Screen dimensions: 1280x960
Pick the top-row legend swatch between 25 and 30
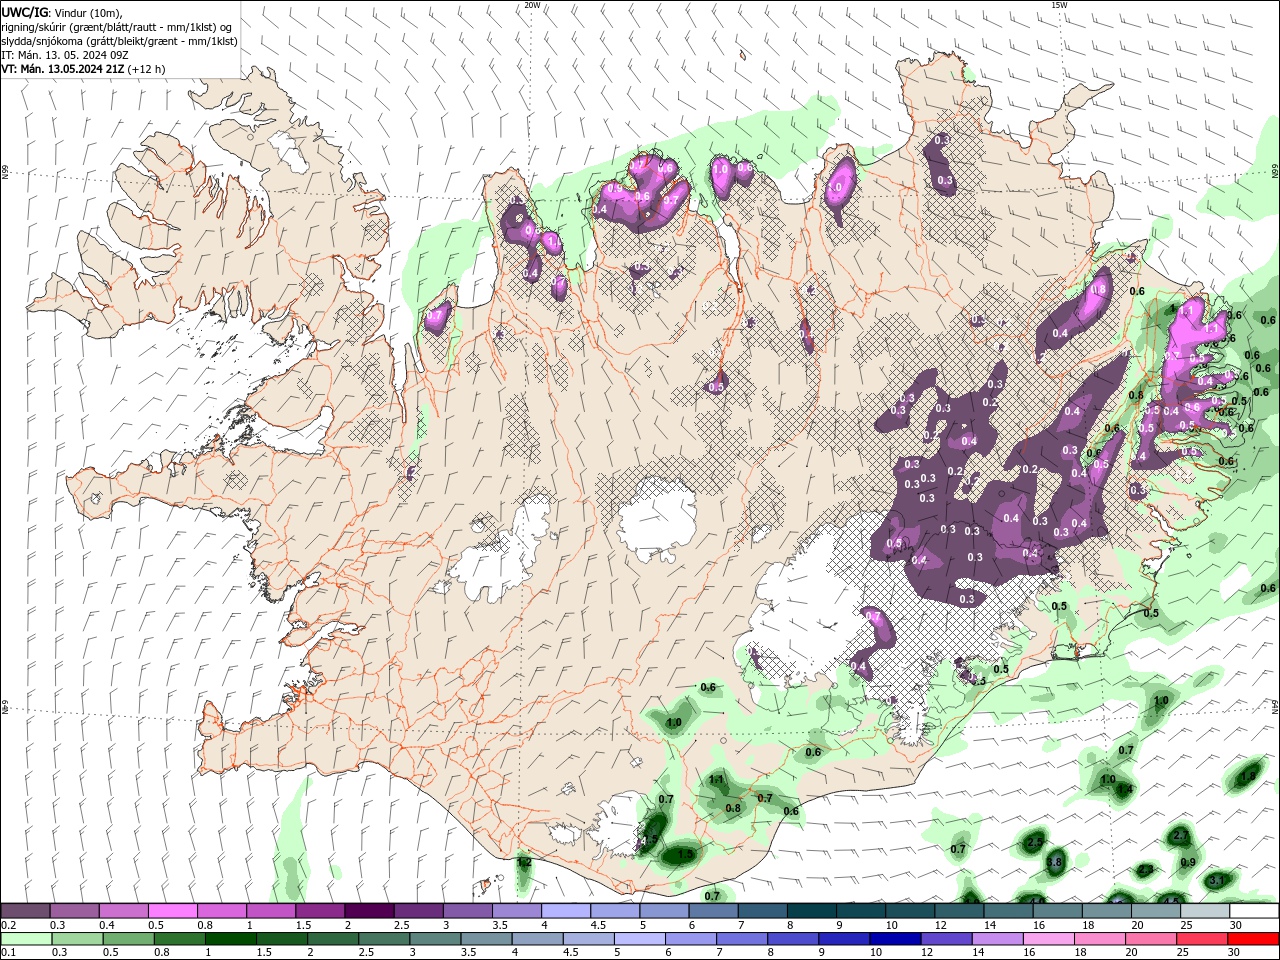point(1205,911)
